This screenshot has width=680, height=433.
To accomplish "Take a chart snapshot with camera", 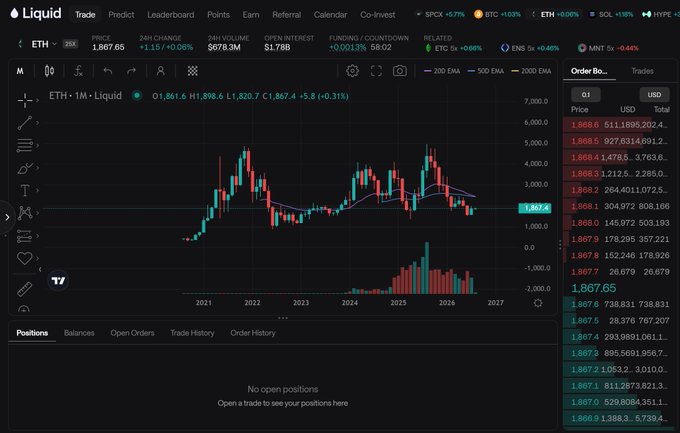I will point(399,71).
